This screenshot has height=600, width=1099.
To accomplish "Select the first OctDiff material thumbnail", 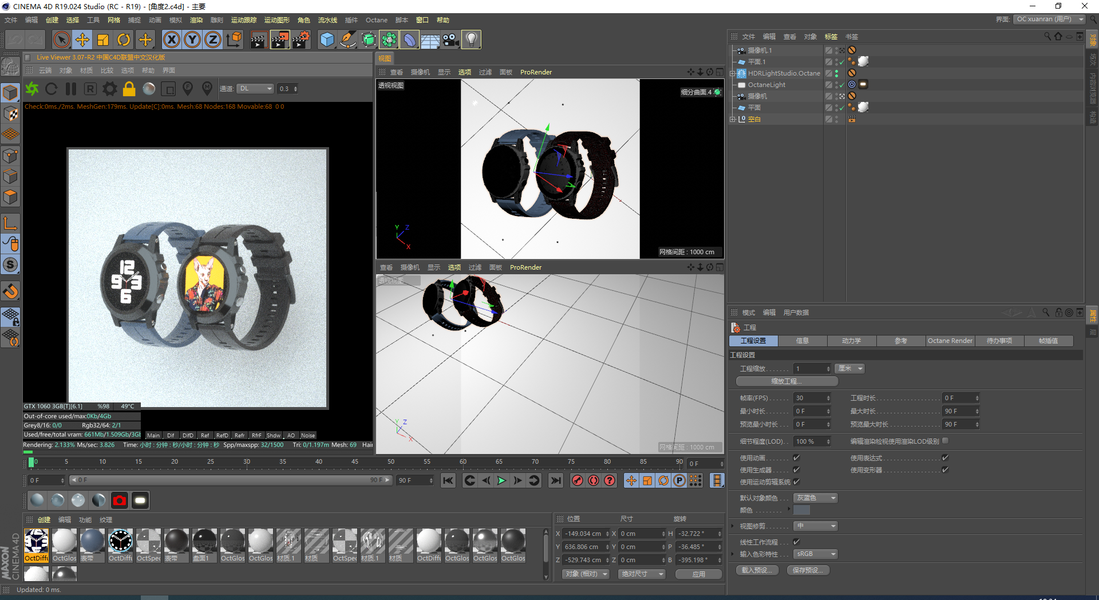I will tap(36, 545).
